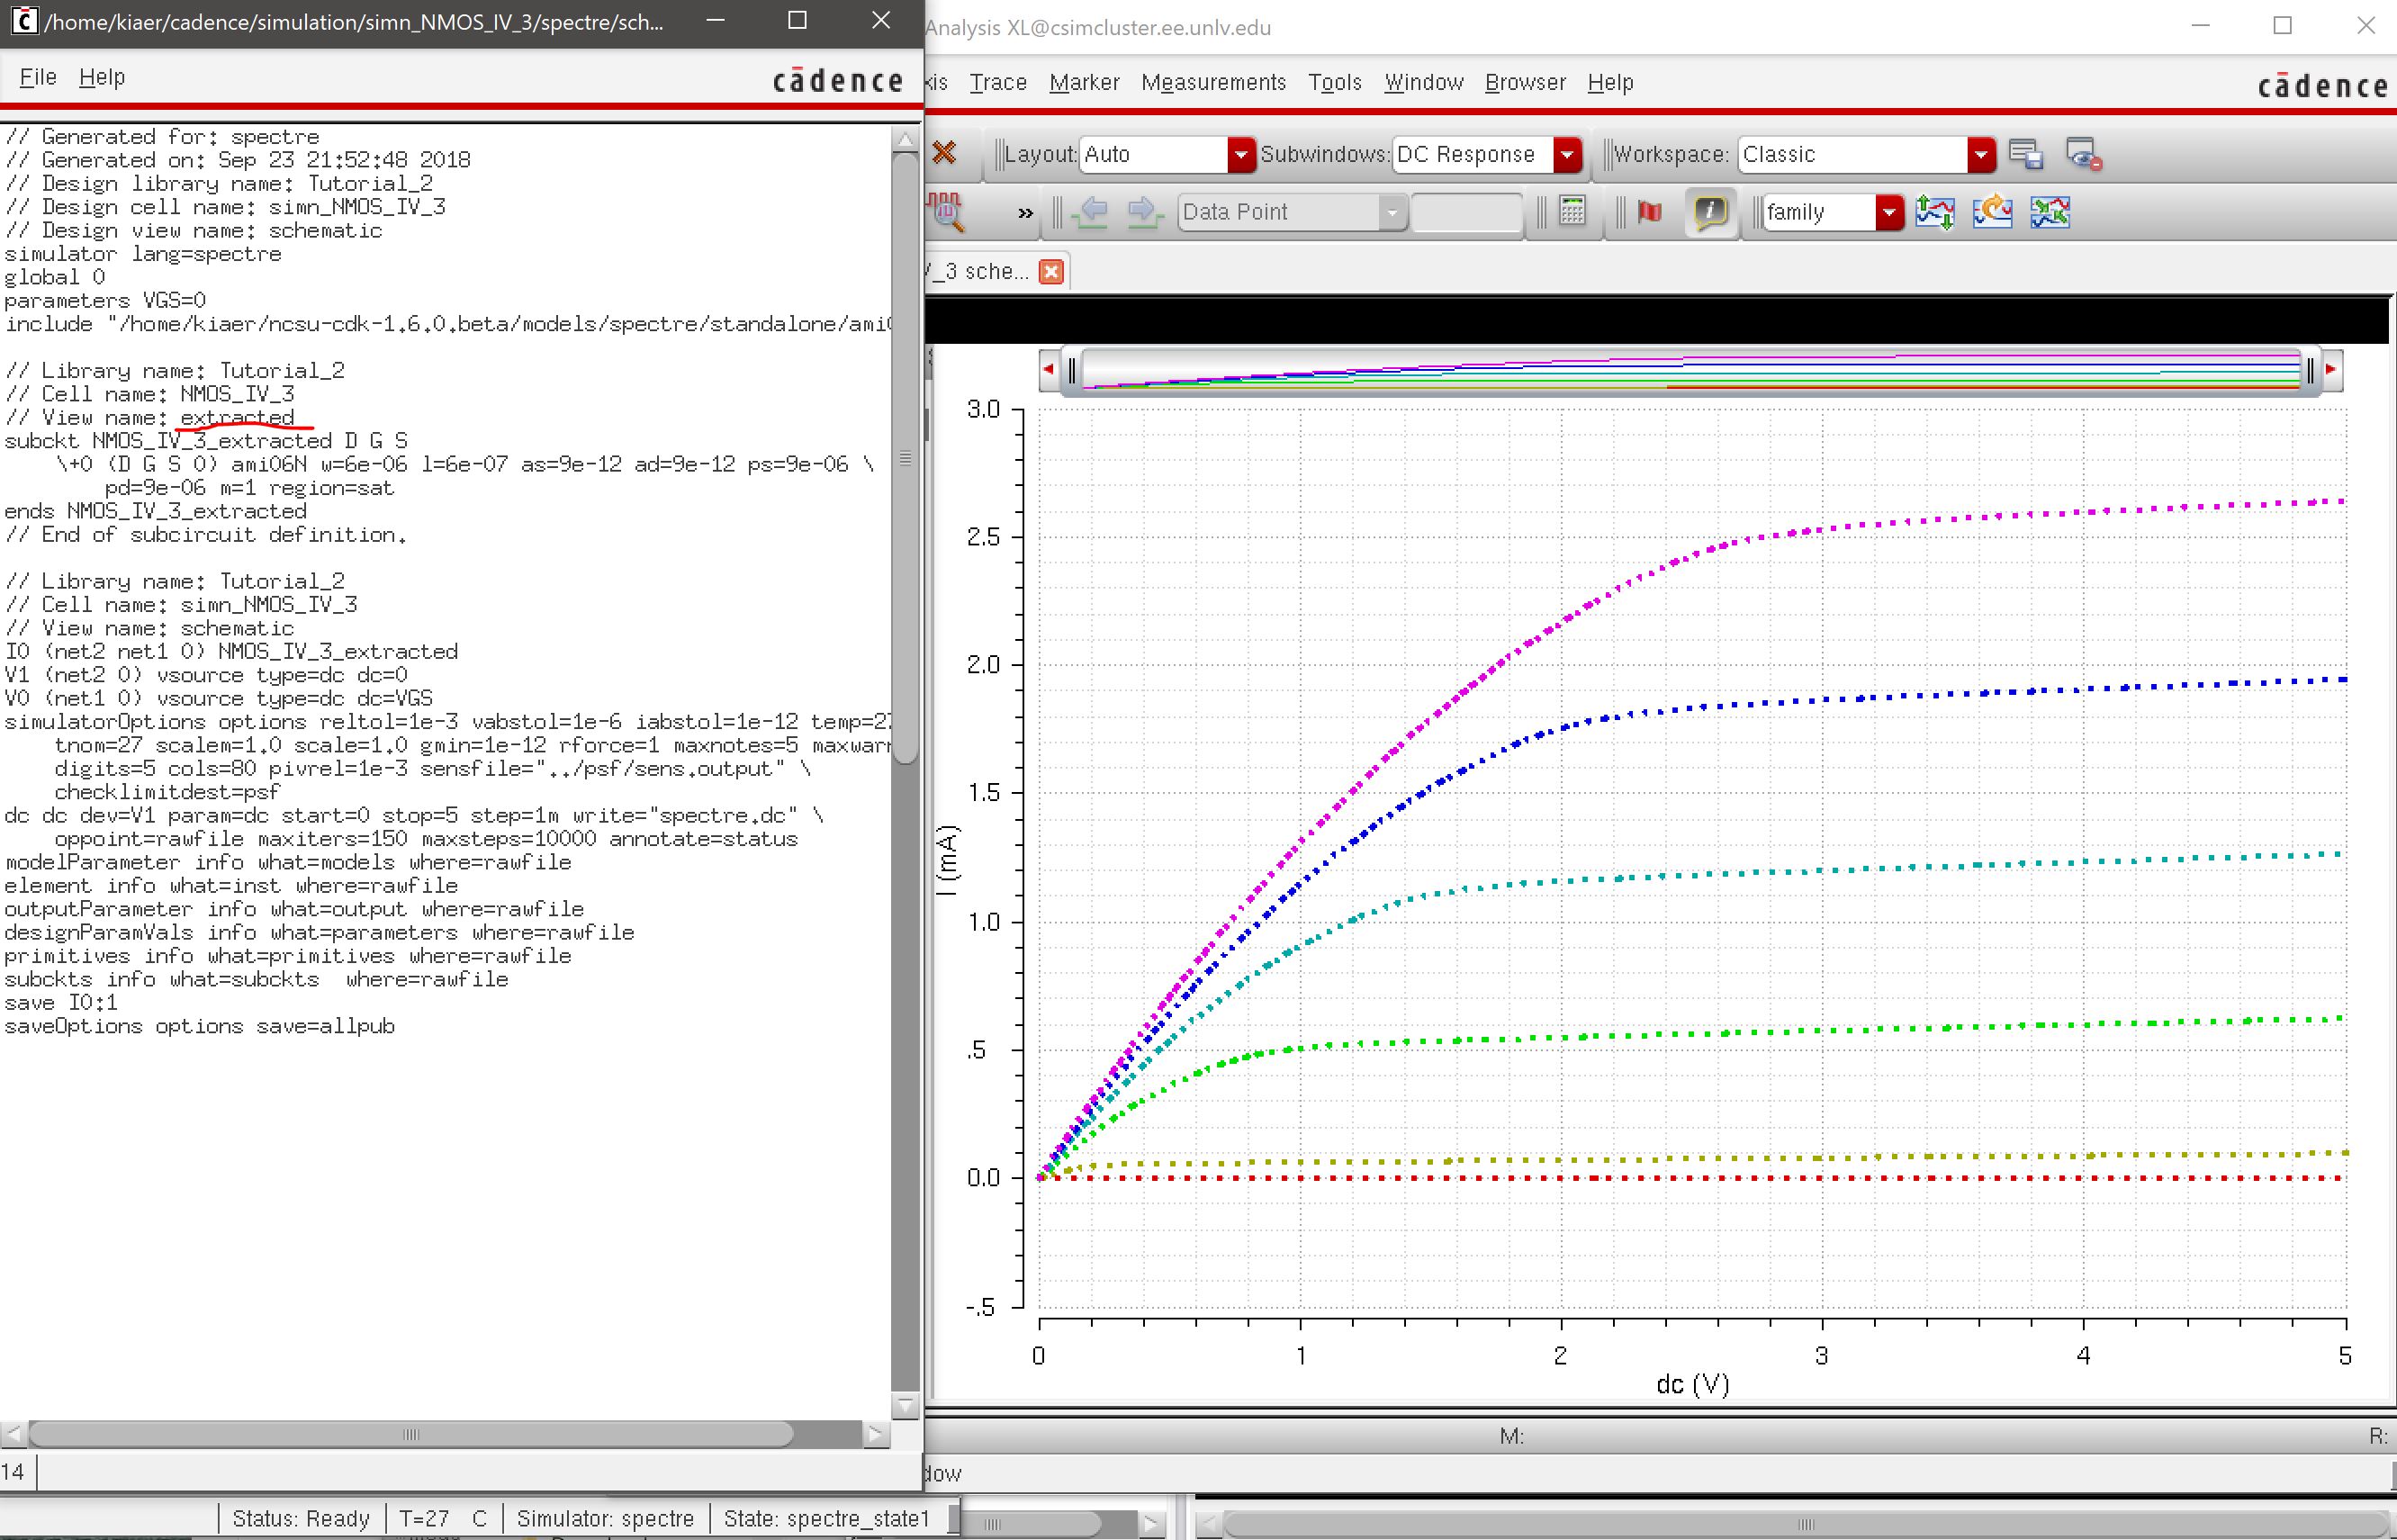Screen dimensions: 2397x1540
Task: Click the trace icon with green up/down arrows
Action: tap(1935, 212)
